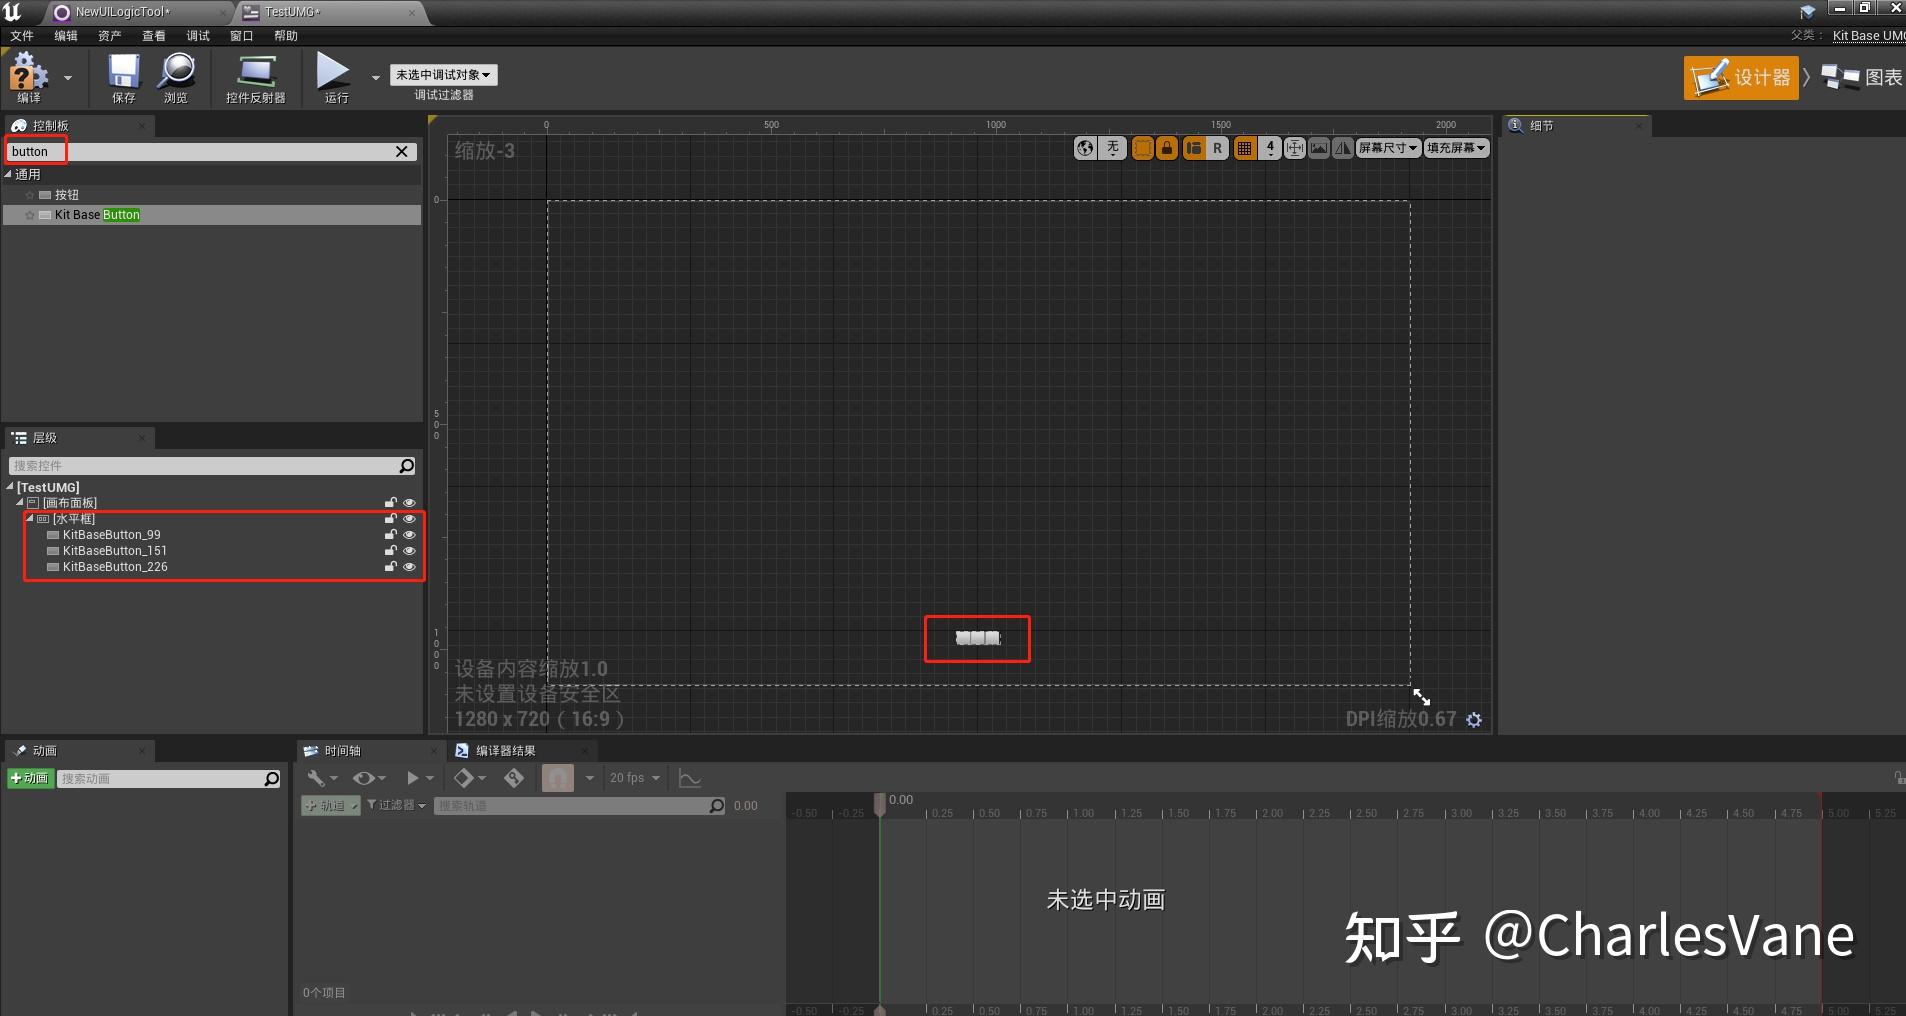Open the 窗口 menu
The width and height of the screenshot is (1906, 1016).
pyautogui.click(x=241, y=36)
